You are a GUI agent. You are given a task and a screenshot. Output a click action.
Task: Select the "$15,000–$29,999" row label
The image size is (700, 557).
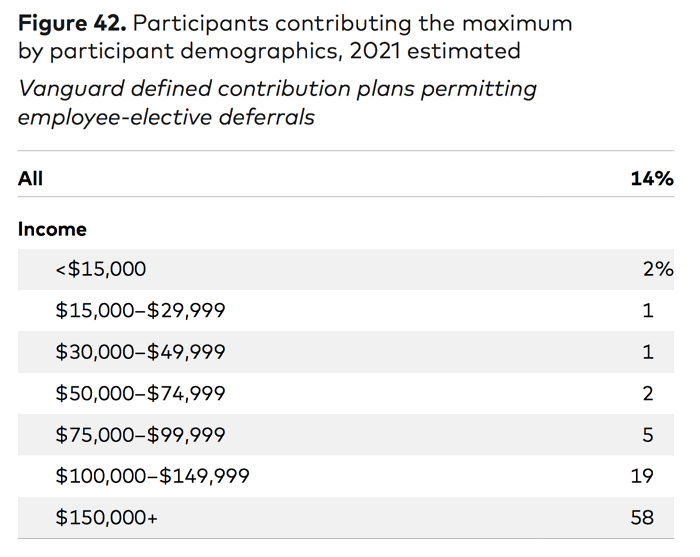pos(141,311)
